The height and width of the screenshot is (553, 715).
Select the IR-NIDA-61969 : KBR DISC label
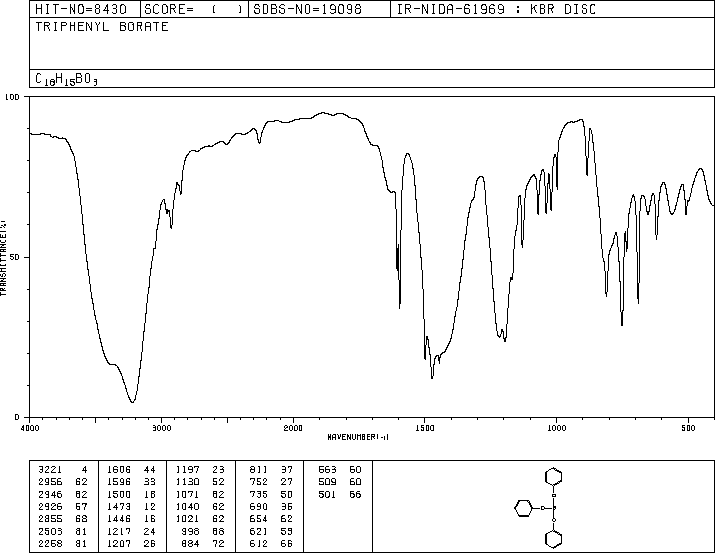coord(497,9)
